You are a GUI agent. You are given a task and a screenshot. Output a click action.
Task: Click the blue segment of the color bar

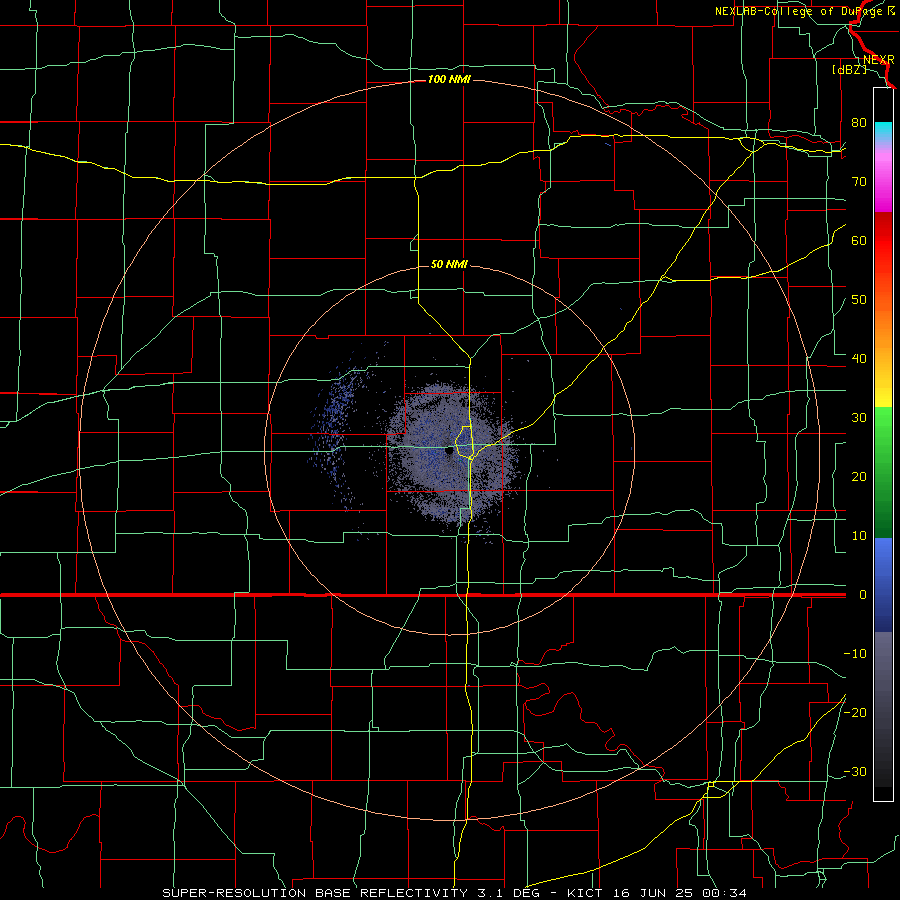coord(883,583)
